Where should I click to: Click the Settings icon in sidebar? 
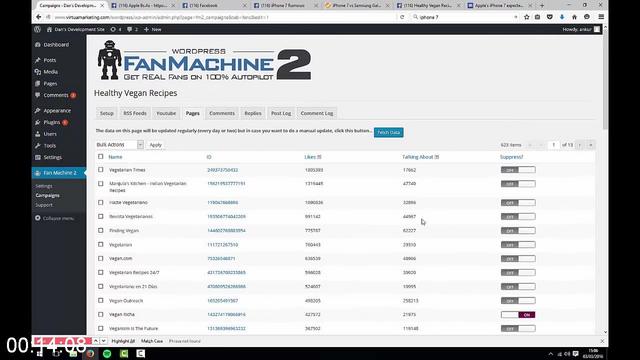point(38,158)
